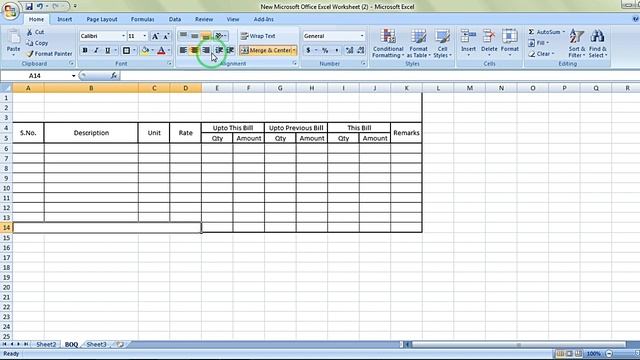Screen dimensions: 640x360
Task: Align text to the left
Action: (x=183, y=50)
